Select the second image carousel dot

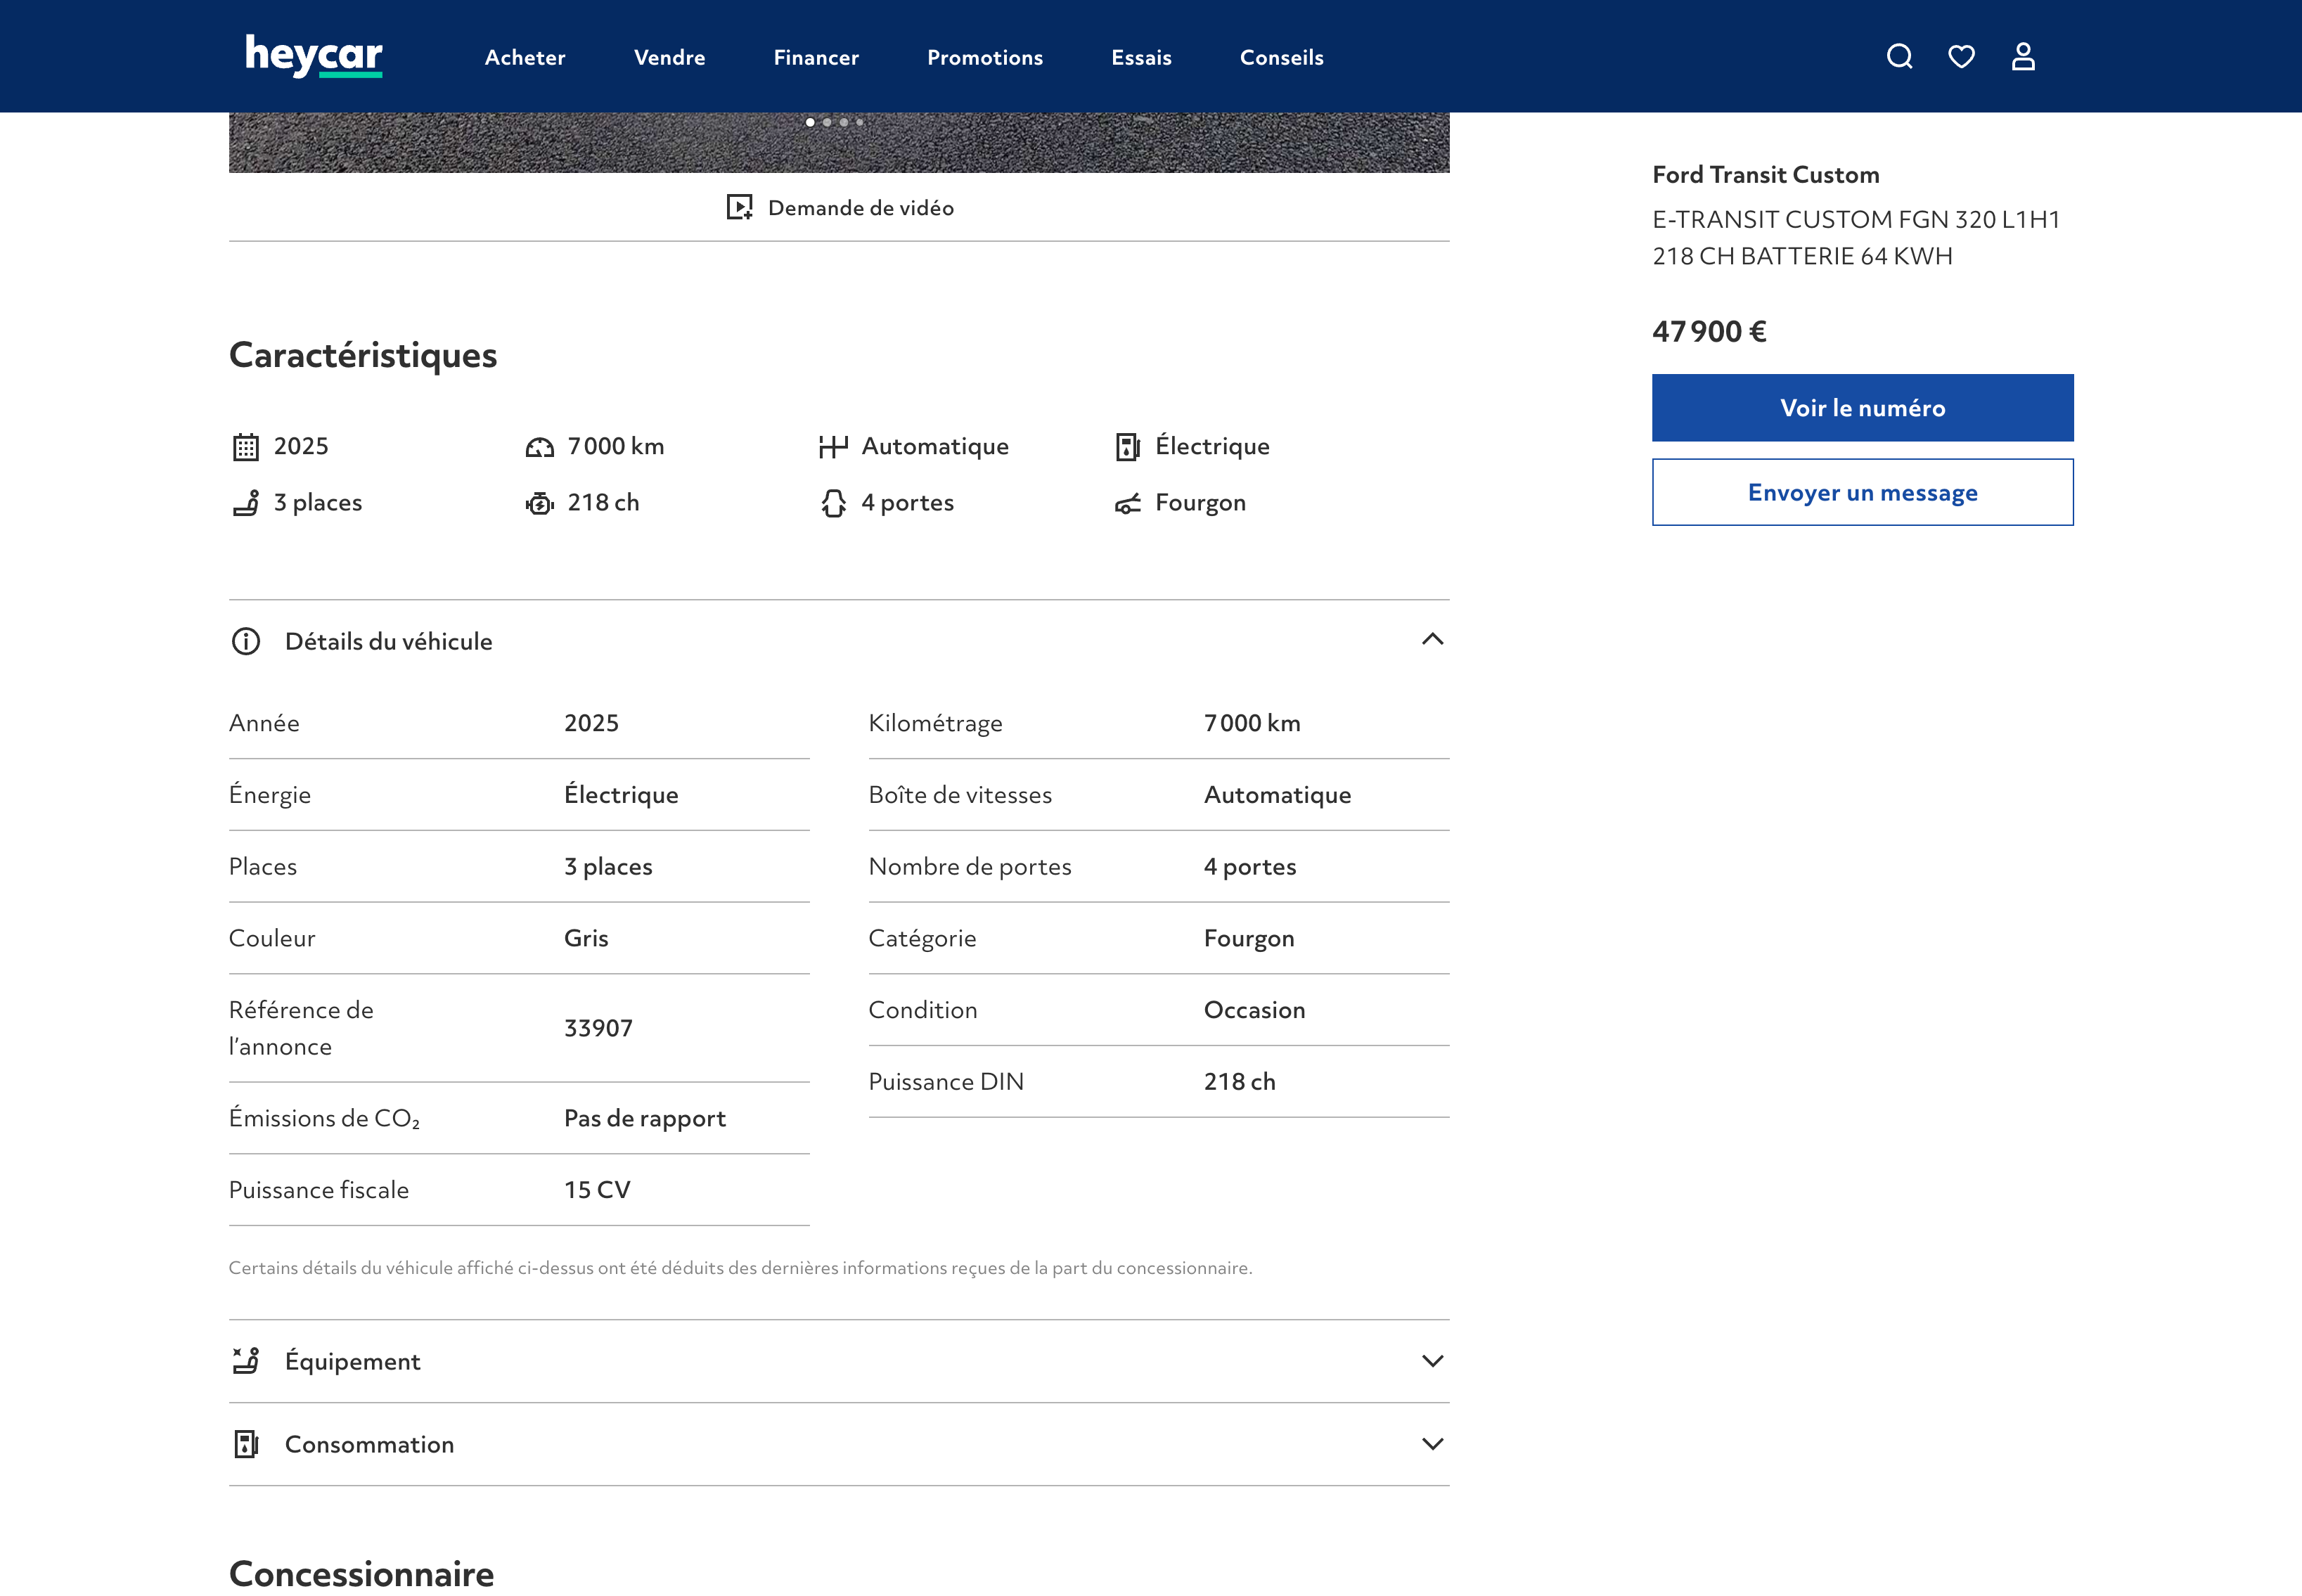pos(827,122)
